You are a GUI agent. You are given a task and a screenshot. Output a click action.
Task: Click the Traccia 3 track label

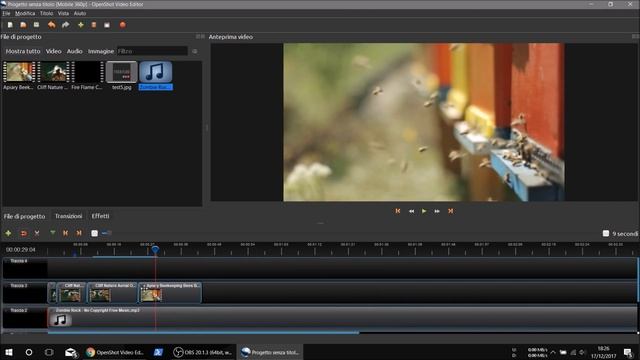19,286
